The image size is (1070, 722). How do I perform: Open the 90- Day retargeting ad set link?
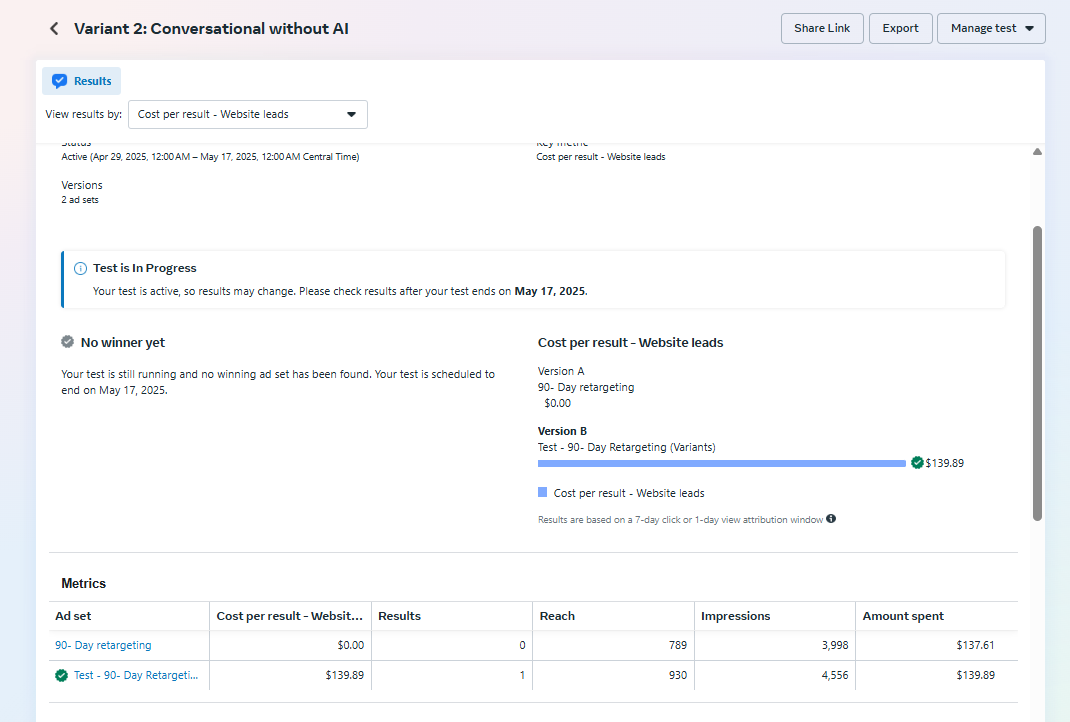tap(103, 645)
